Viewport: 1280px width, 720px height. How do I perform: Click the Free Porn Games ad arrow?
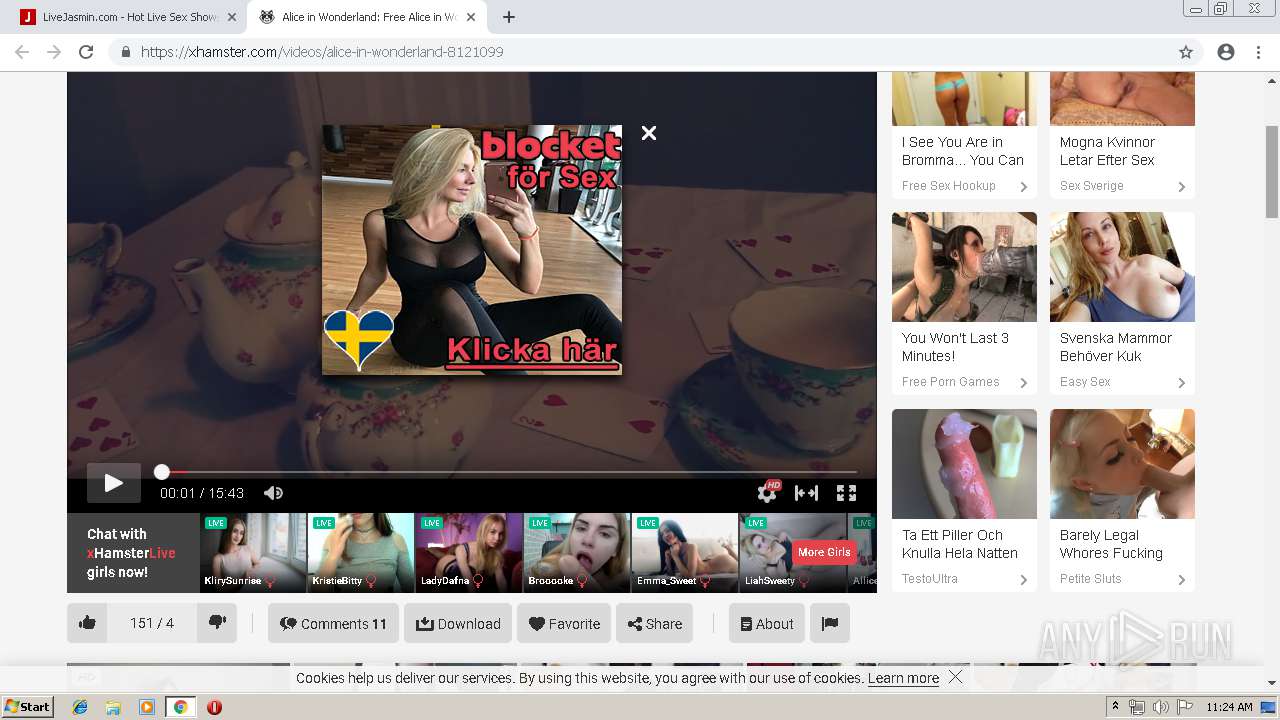click(1023, 383)
